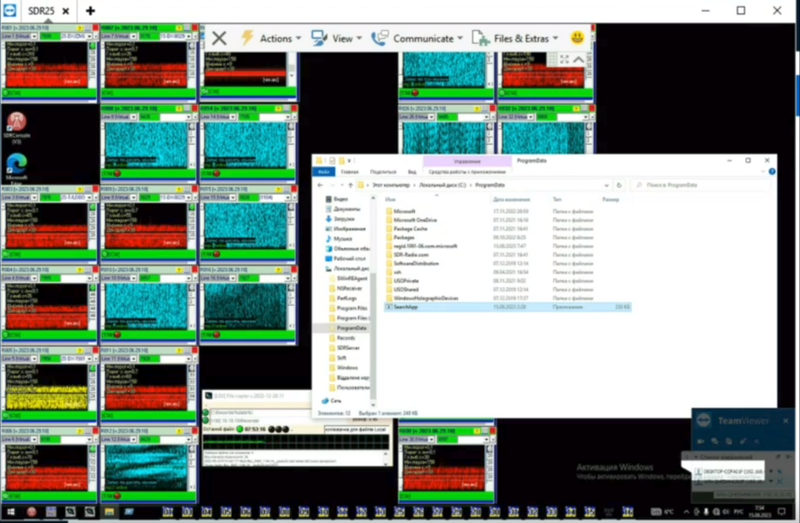Switch to the Вид ribbon tab
The height and width of the screenshot is (523, 800).
tap(412, 171)
